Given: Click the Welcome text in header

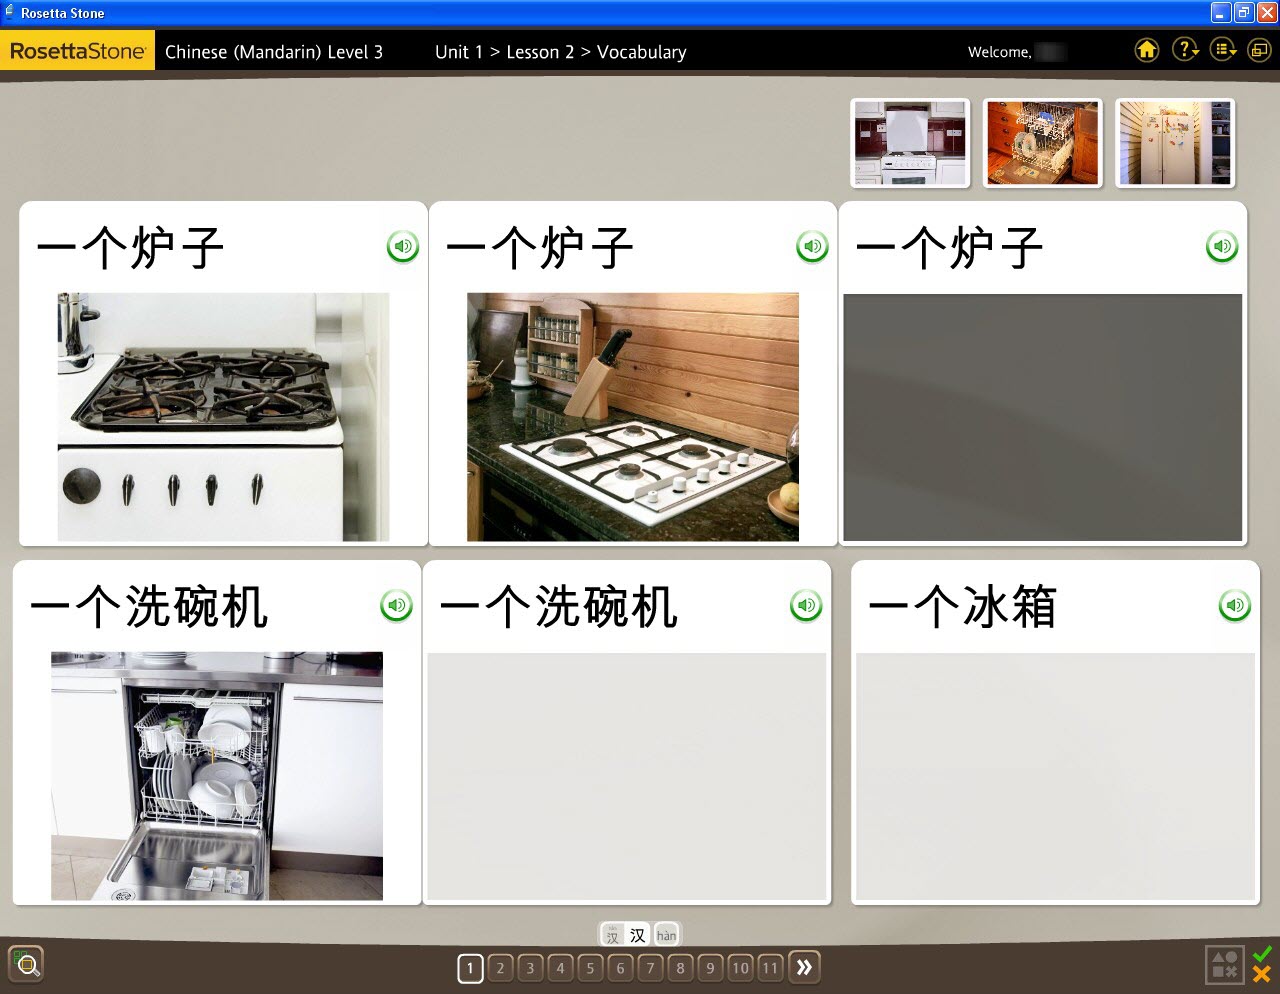Looking at the screenshot, I should (999, 52).
